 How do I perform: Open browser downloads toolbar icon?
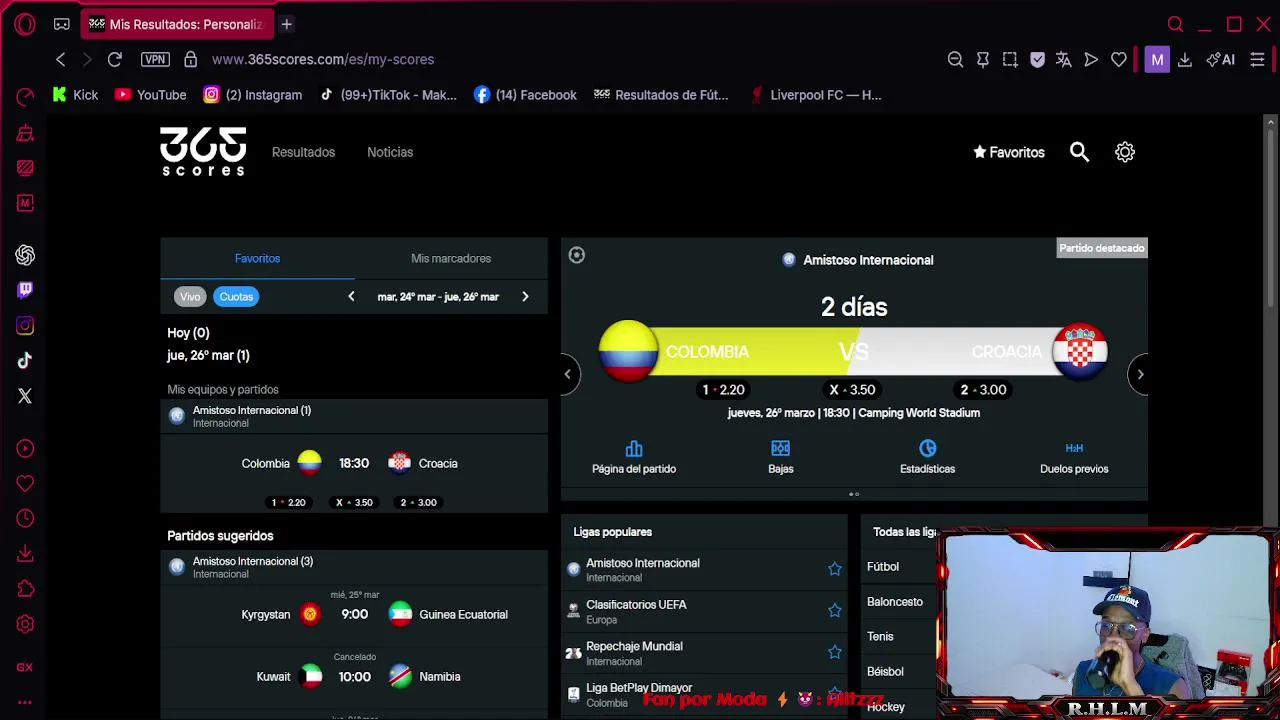pos(1185,59)
